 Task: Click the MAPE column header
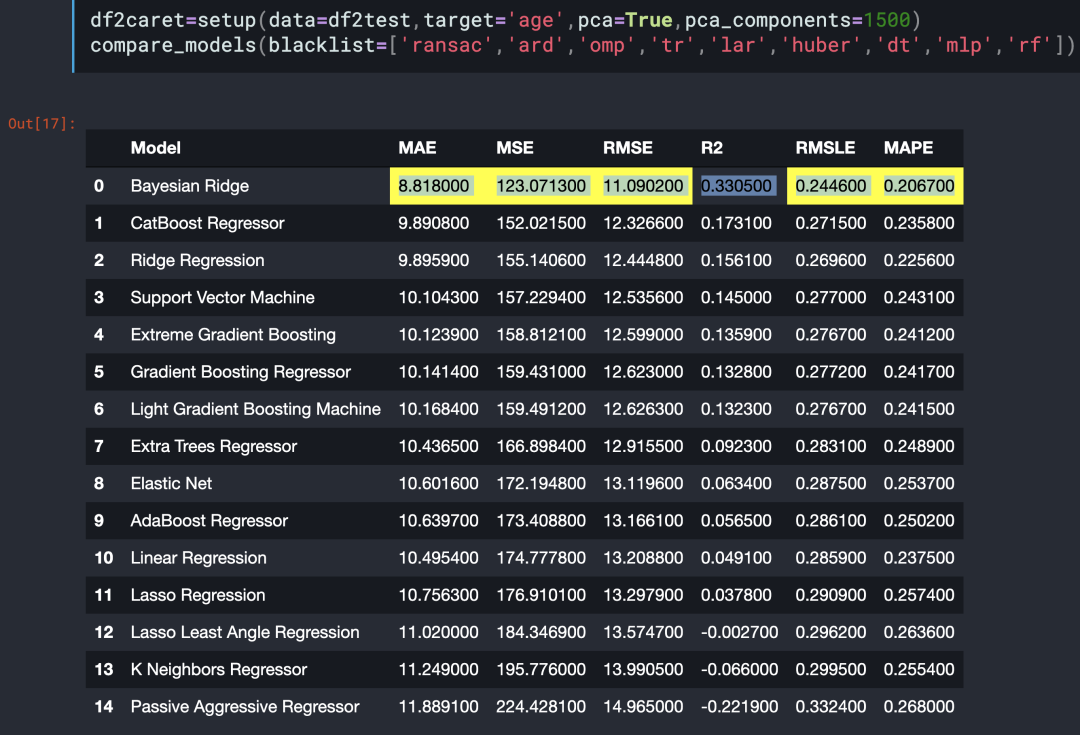click(x=908, y=148)
